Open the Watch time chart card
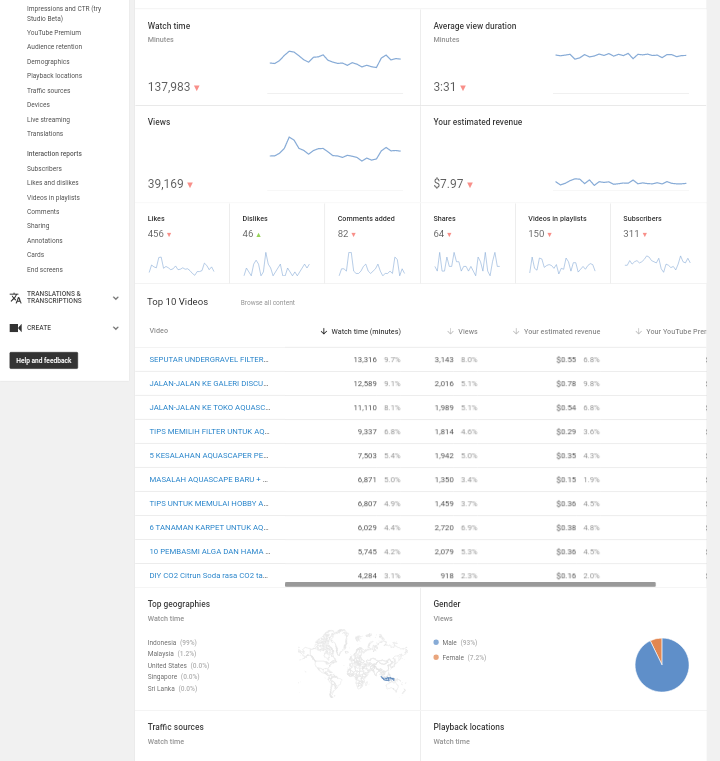Viewport: 720px width, 761px height. (x=276, y=57)
